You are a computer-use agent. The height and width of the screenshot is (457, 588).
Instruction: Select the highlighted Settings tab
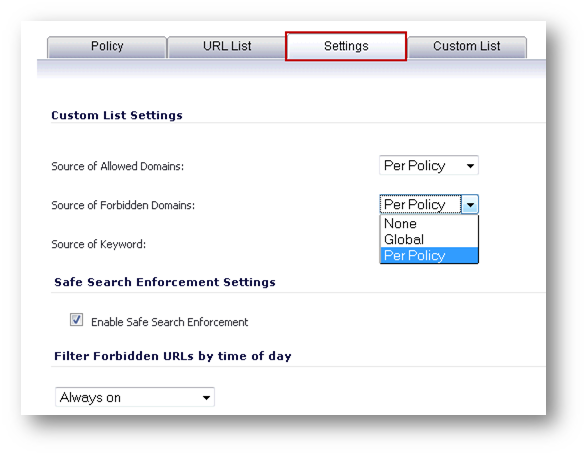pyautogui.click(x=346, y=46)
